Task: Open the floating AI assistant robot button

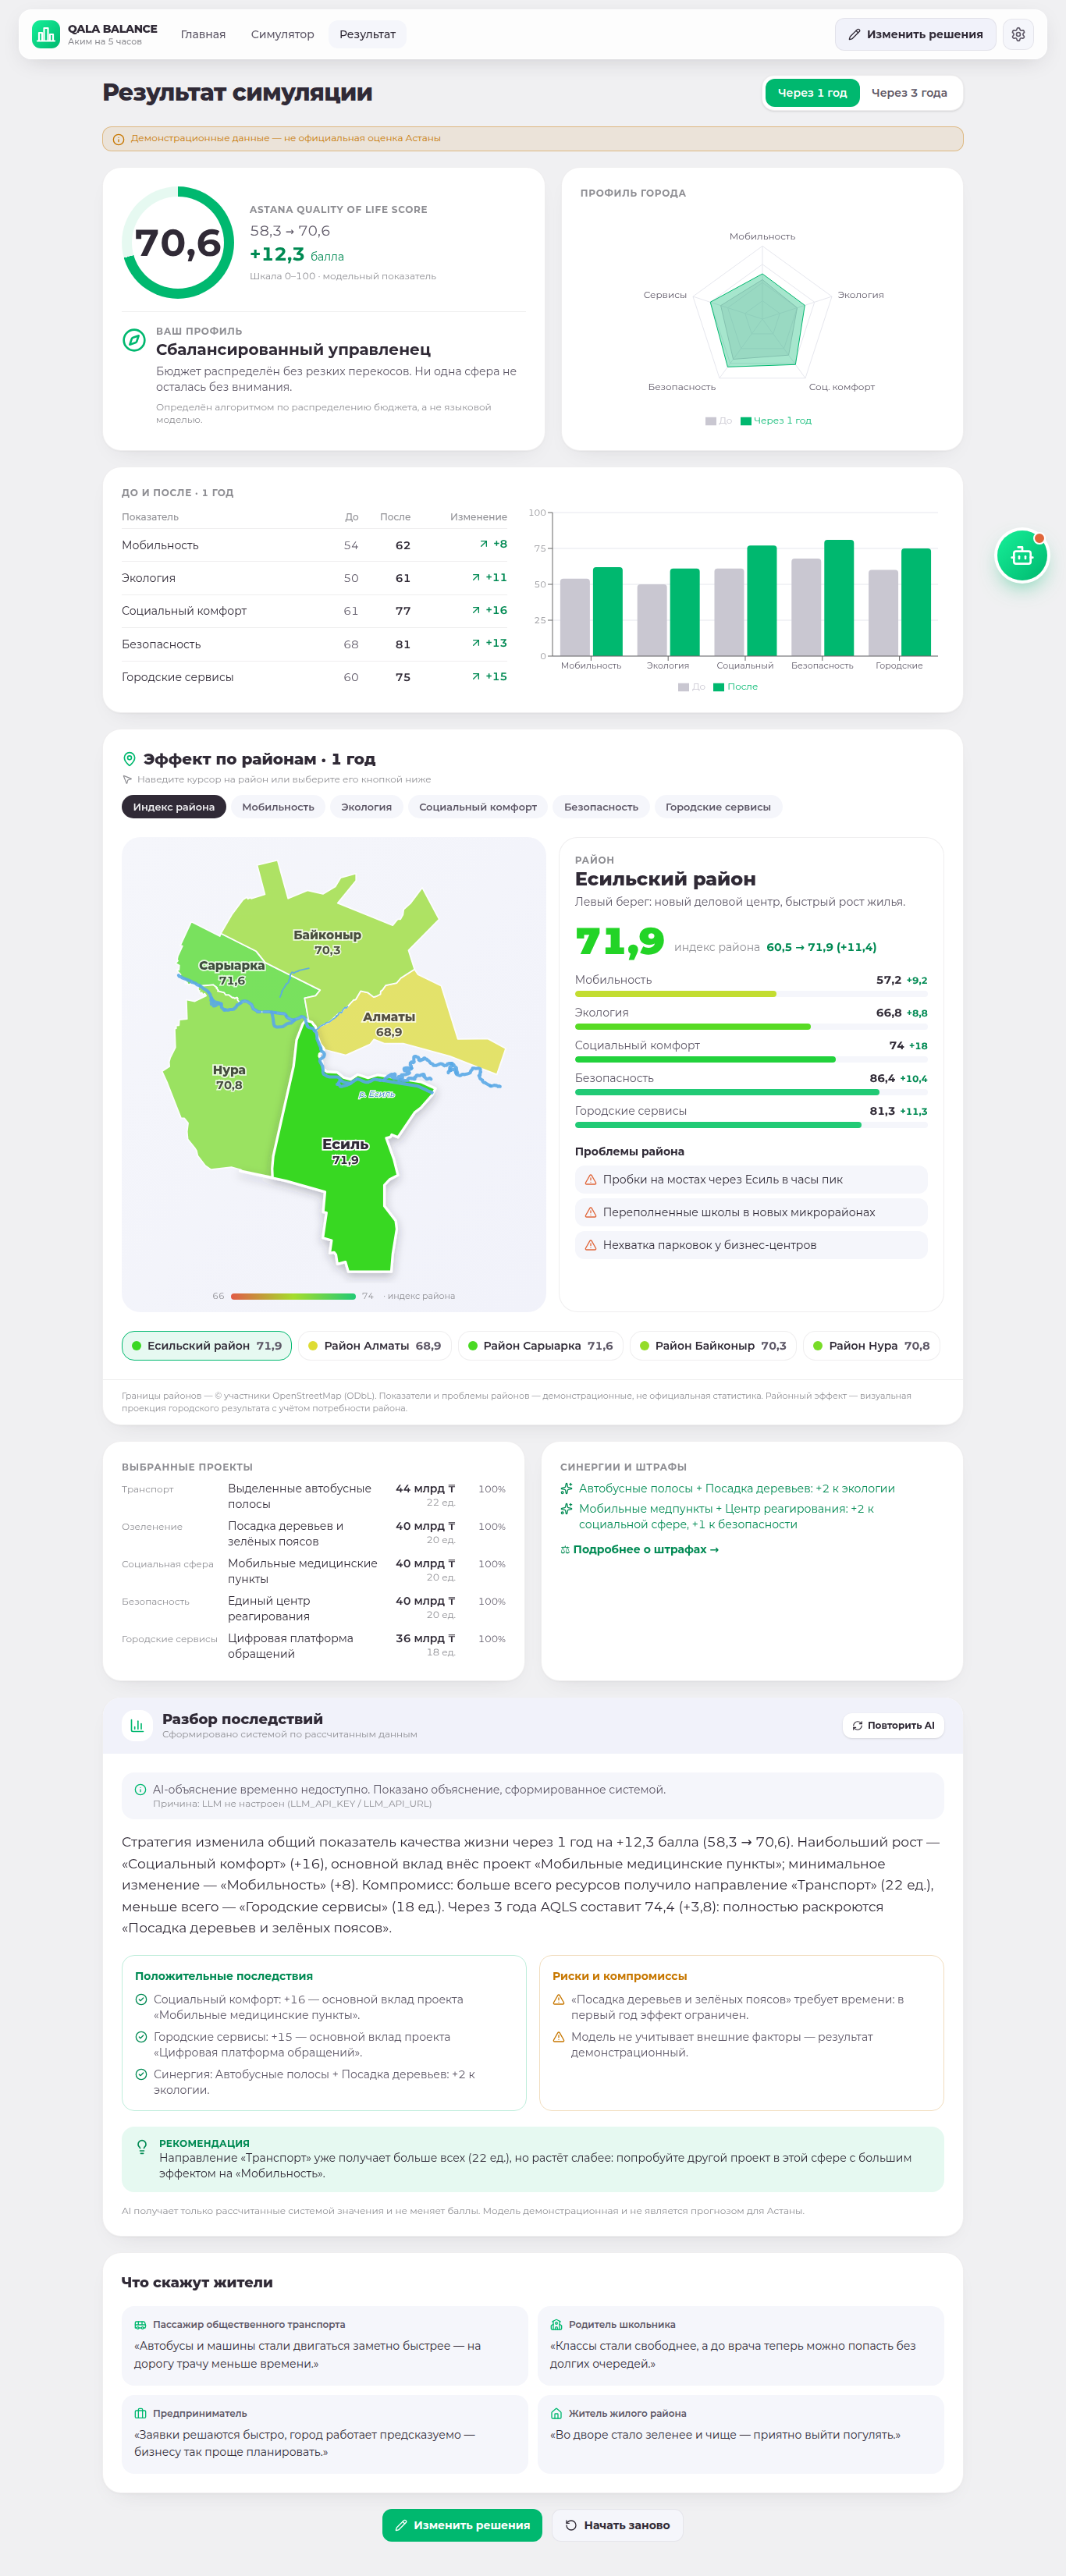Action: (x=1022, y=555)
